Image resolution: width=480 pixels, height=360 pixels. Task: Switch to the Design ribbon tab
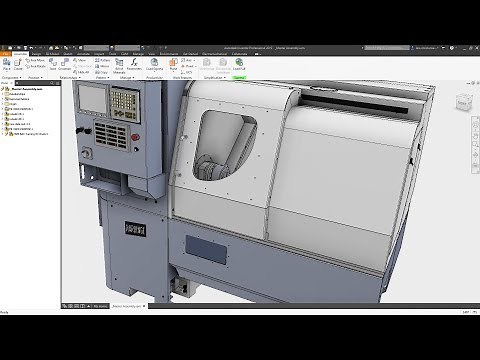(x=36, y=54)
